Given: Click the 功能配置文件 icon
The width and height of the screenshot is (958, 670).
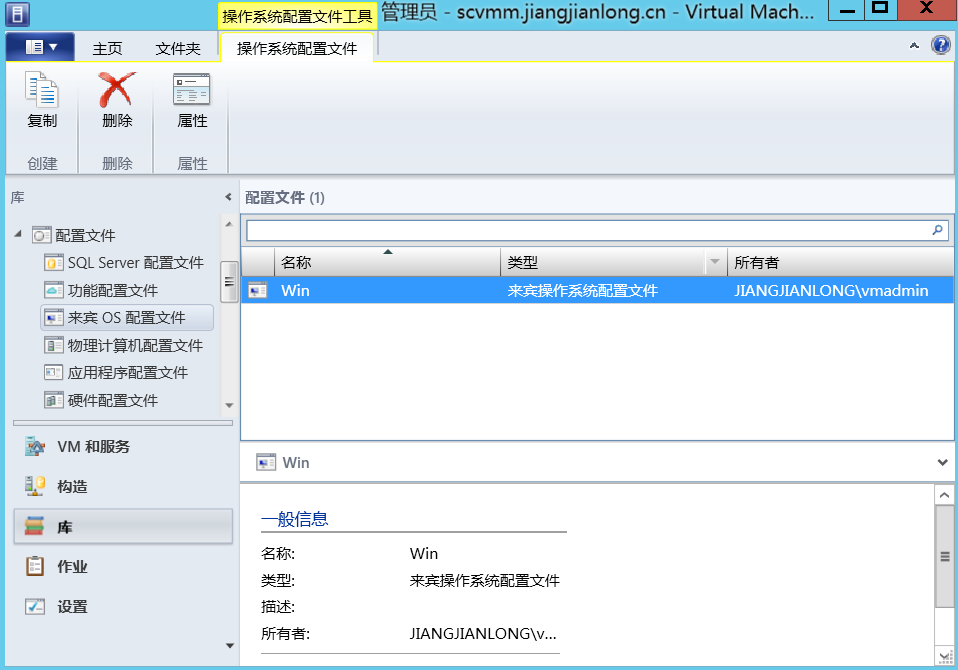Looking at the screenshot, I should (x=54, y=290).
